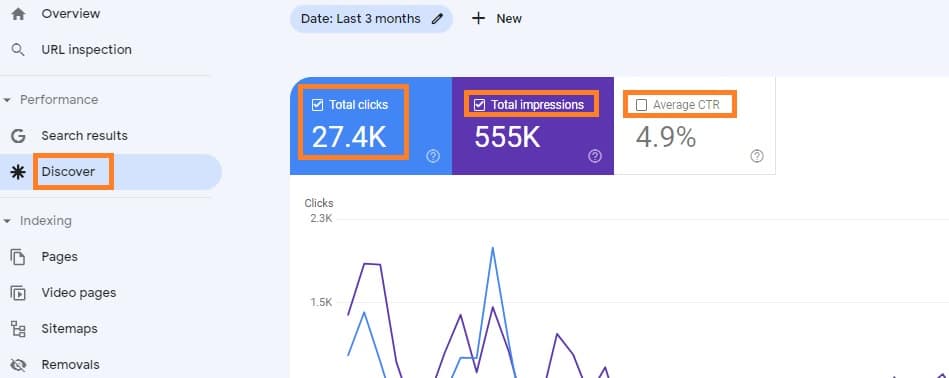Click the Pages documents icon
The height and width of the screenshot is (378, 949).
click(18, 257)
